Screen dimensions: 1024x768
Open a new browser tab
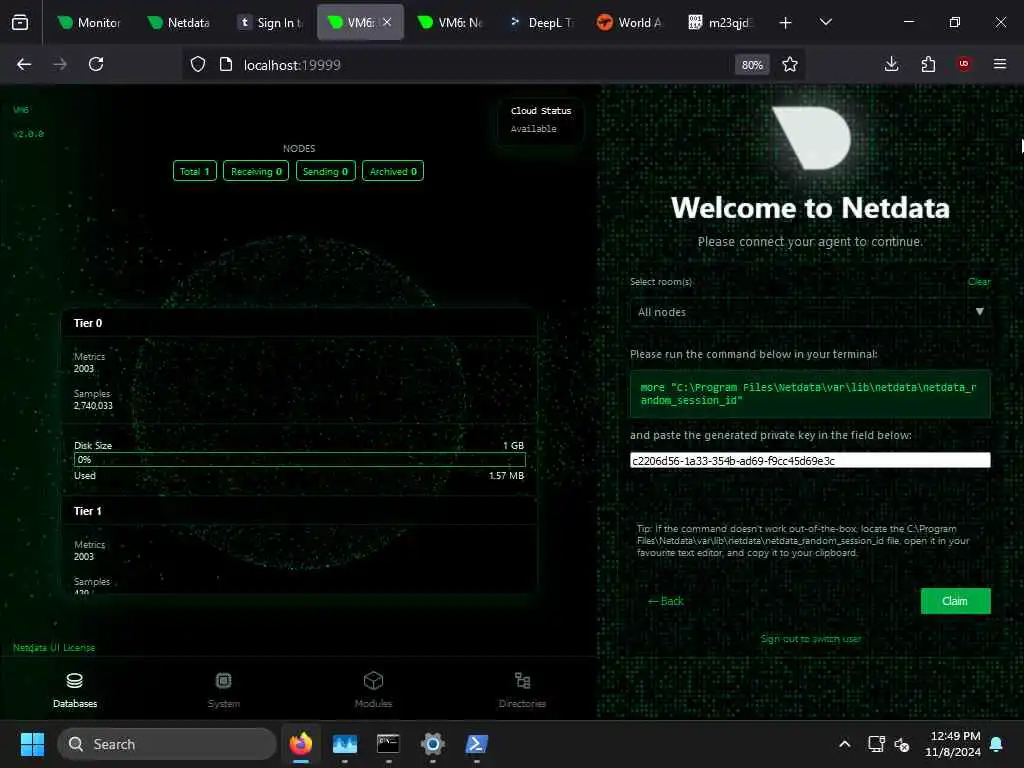pyautogui.click(x=785, y=23)
